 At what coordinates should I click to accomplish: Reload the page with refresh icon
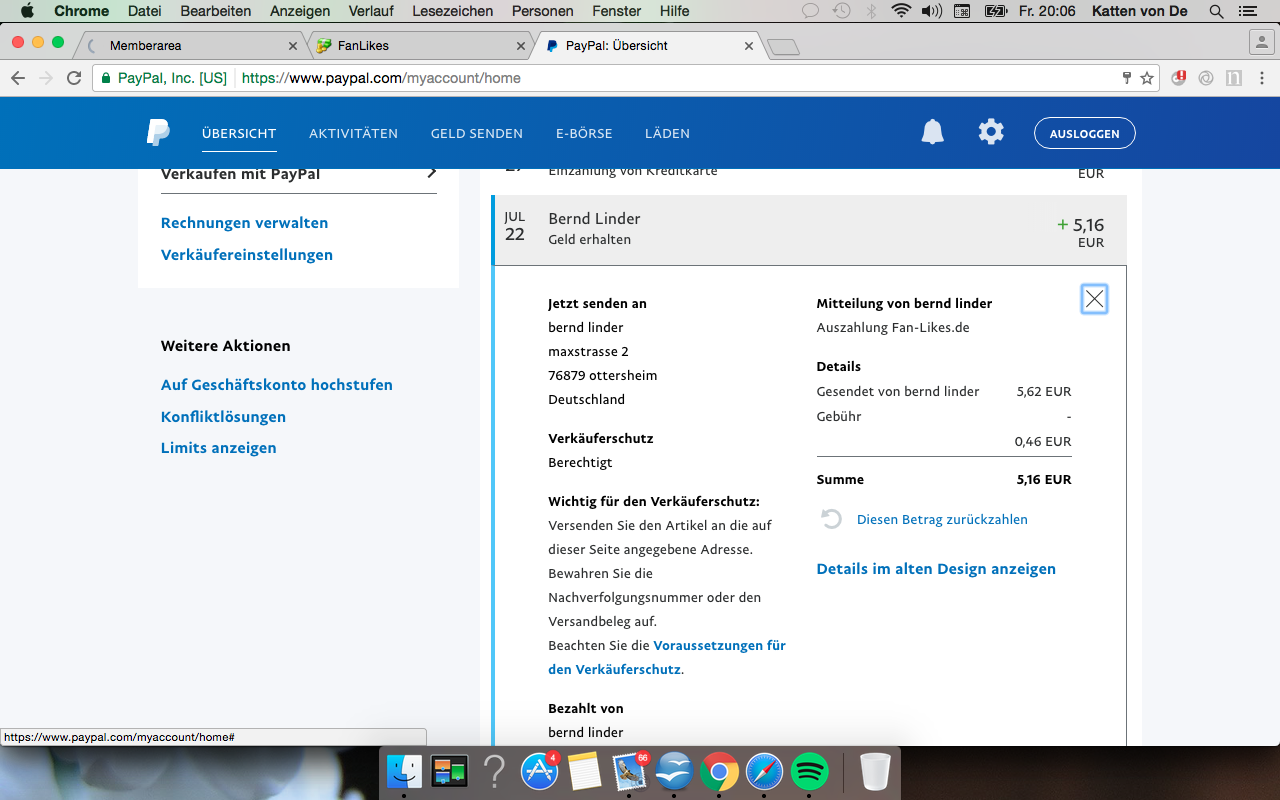pos(74,78)
